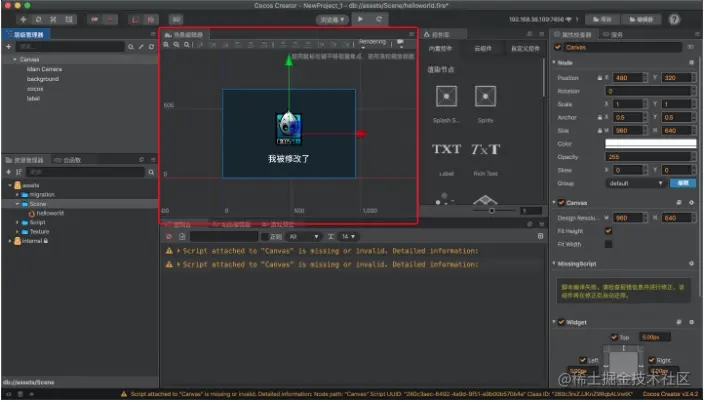
Task: Click the sort icon in assets panel
Action: (19, 172)
